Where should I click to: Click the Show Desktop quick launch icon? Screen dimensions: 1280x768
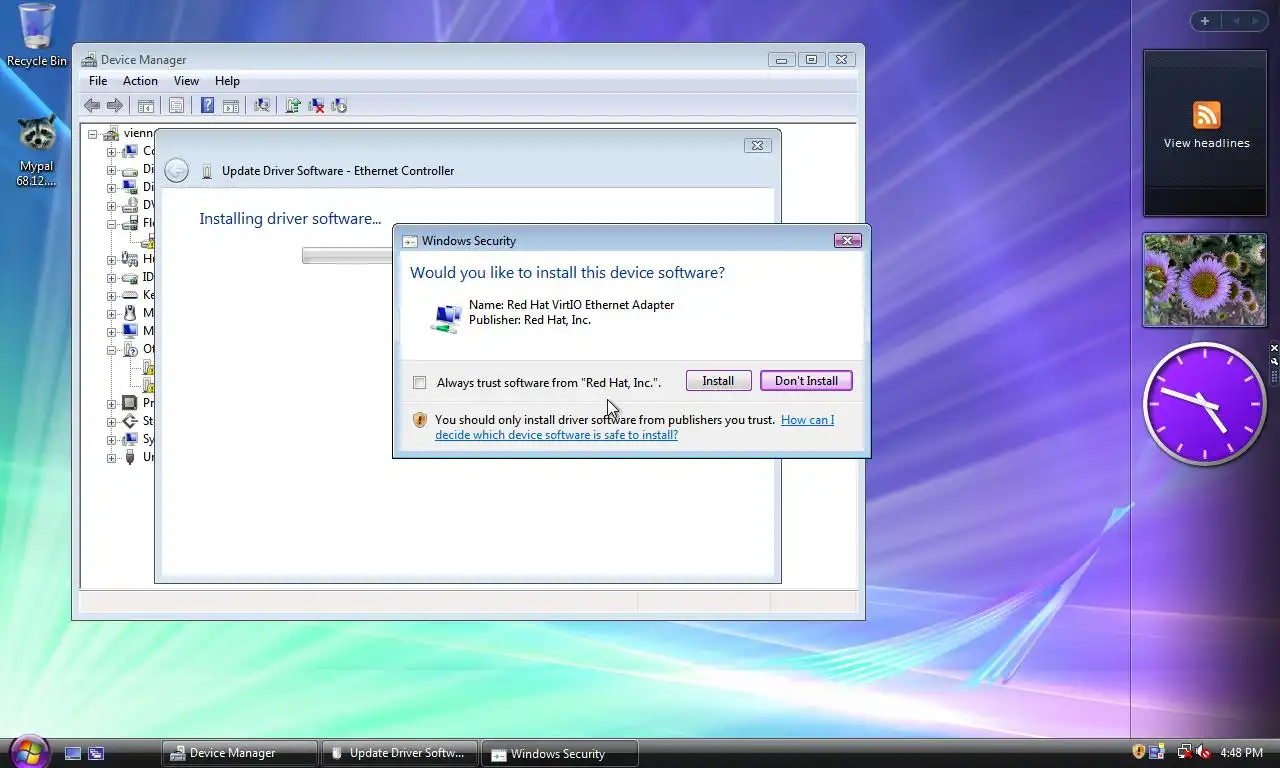pyautogui.click(x=73, y=753)
